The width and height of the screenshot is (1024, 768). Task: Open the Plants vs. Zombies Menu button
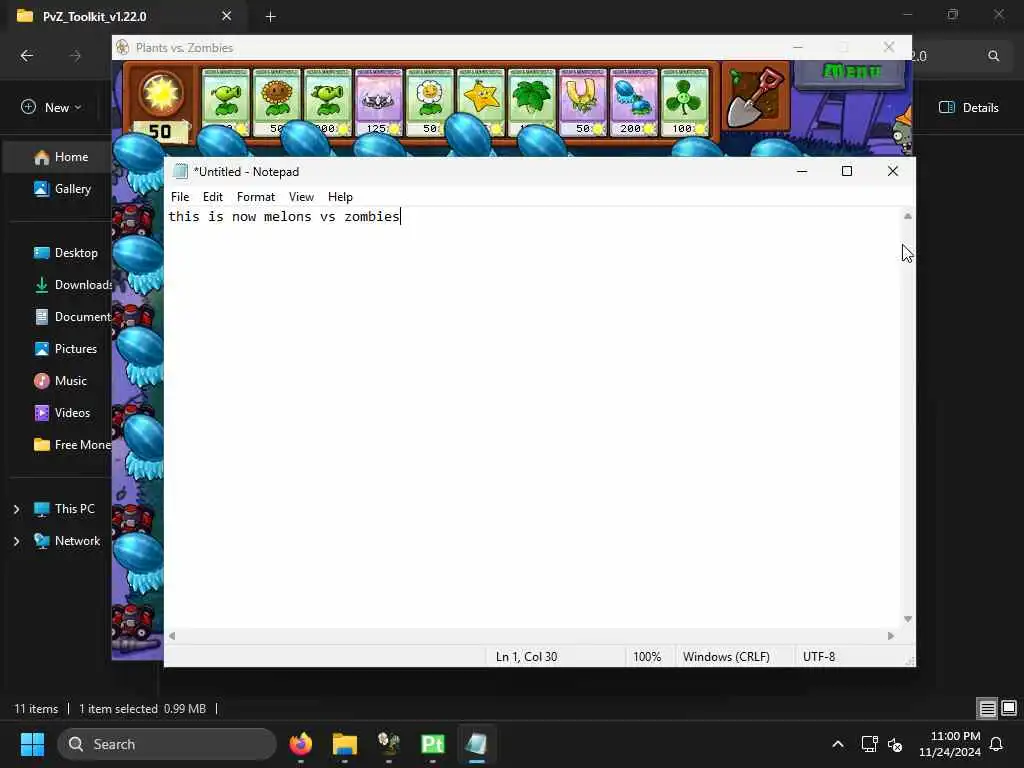(x=851, y=72)
